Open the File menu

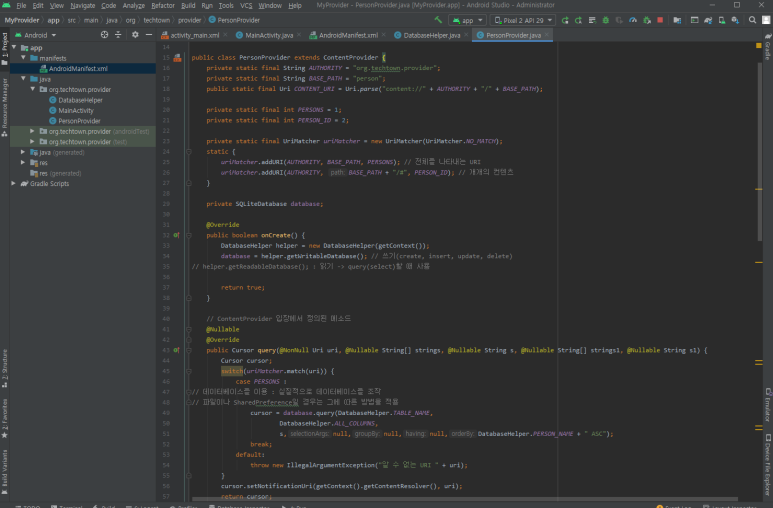21,5
